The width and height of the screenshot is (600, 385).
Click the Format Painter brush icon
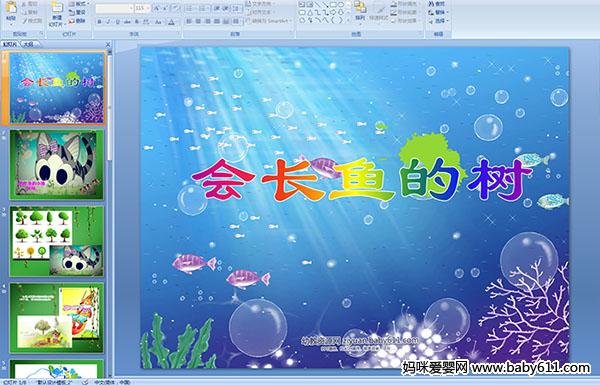click(26, 21)
